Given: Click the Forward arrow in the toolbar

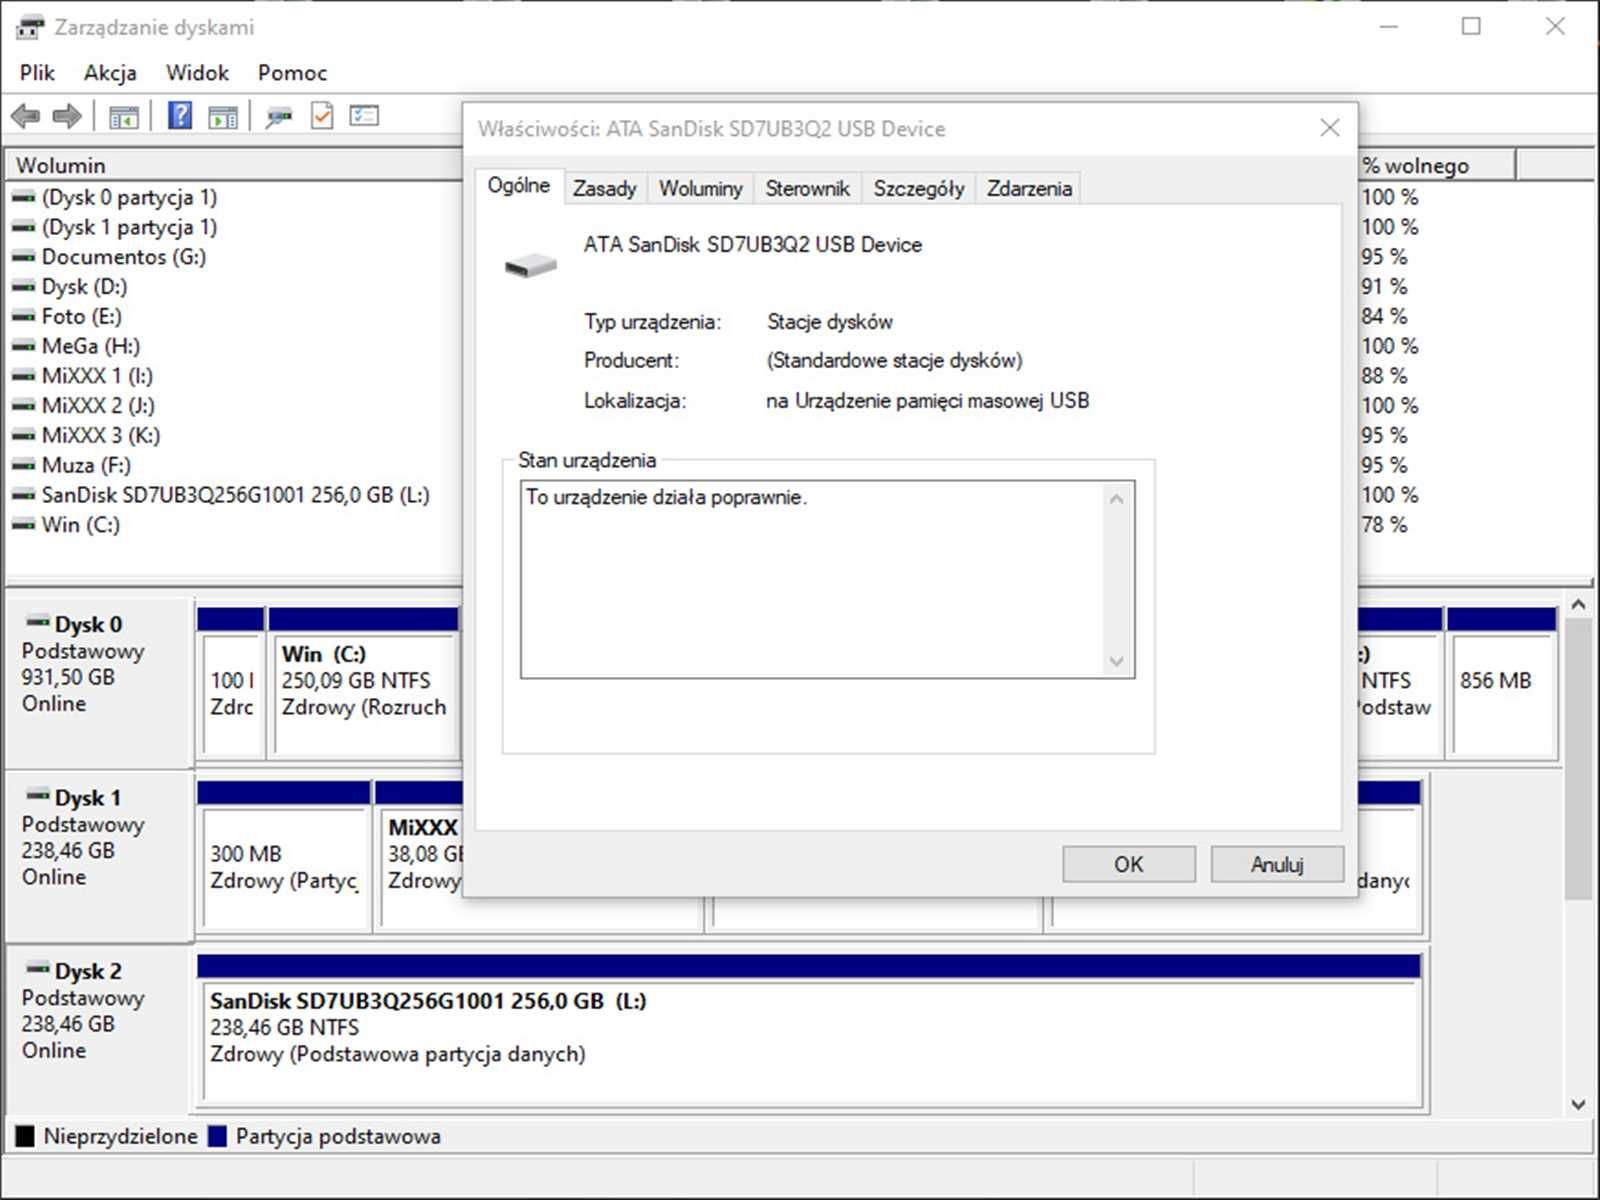Looking at the screenshot, I should [x=67, y=116].
